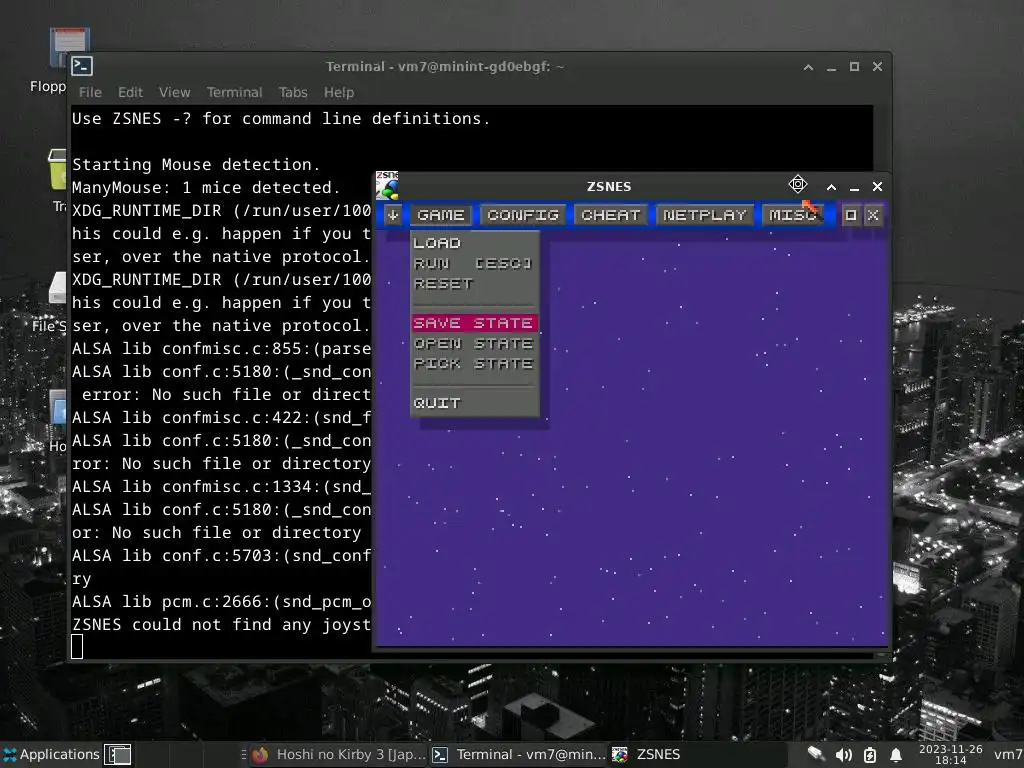Viewport: 1024px width, 768px height.
Task: Click the vm7 user label on panel
Action: [x=1008, y=755]
